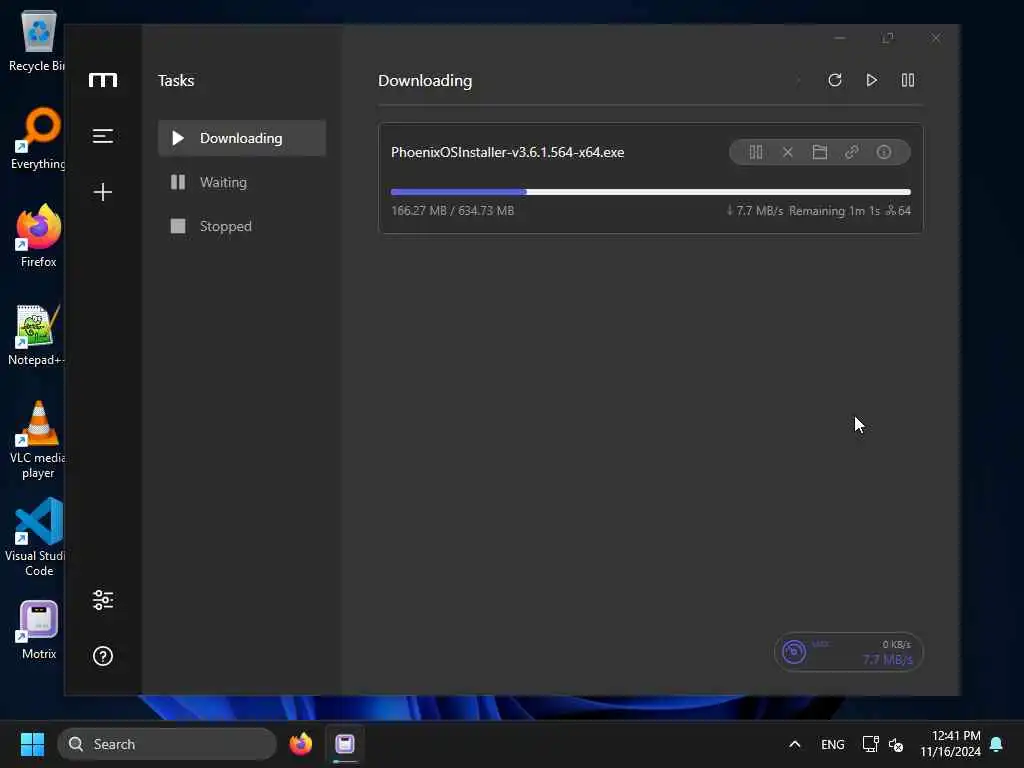Show hidden system tray icons

coord(795,744)
